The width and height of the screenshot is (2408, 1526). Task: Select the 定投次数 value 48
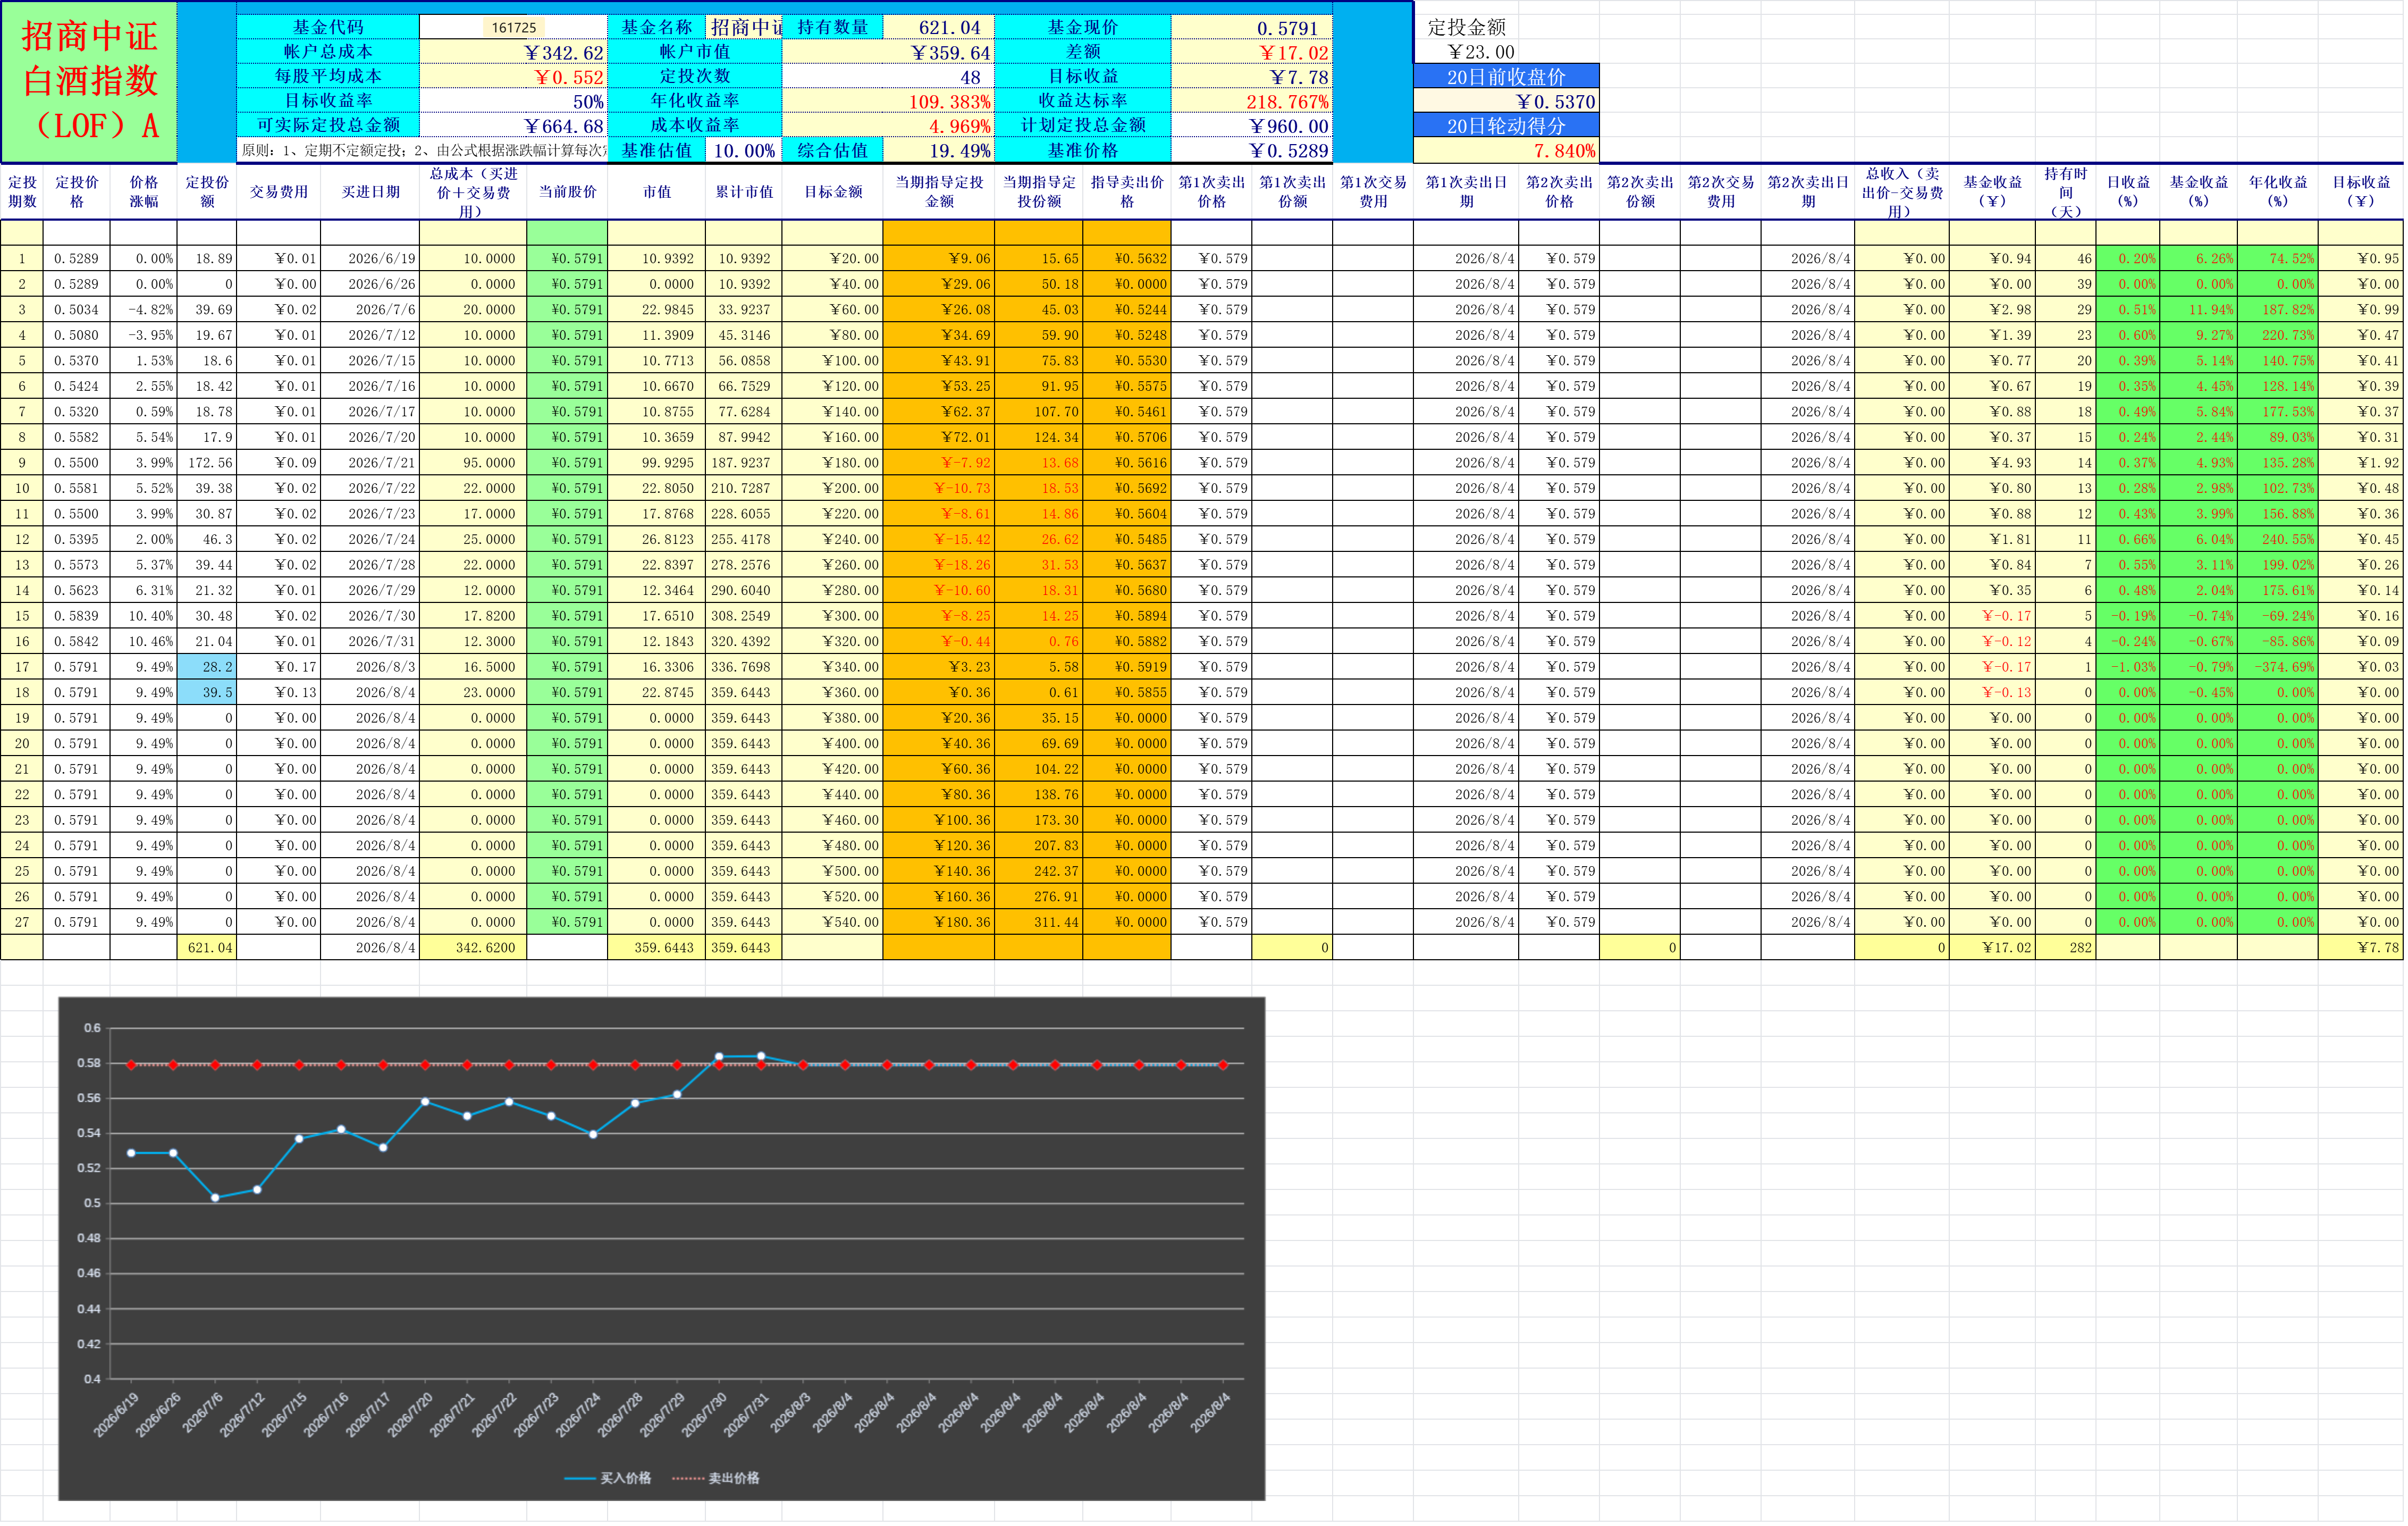[x=888, y=77]
